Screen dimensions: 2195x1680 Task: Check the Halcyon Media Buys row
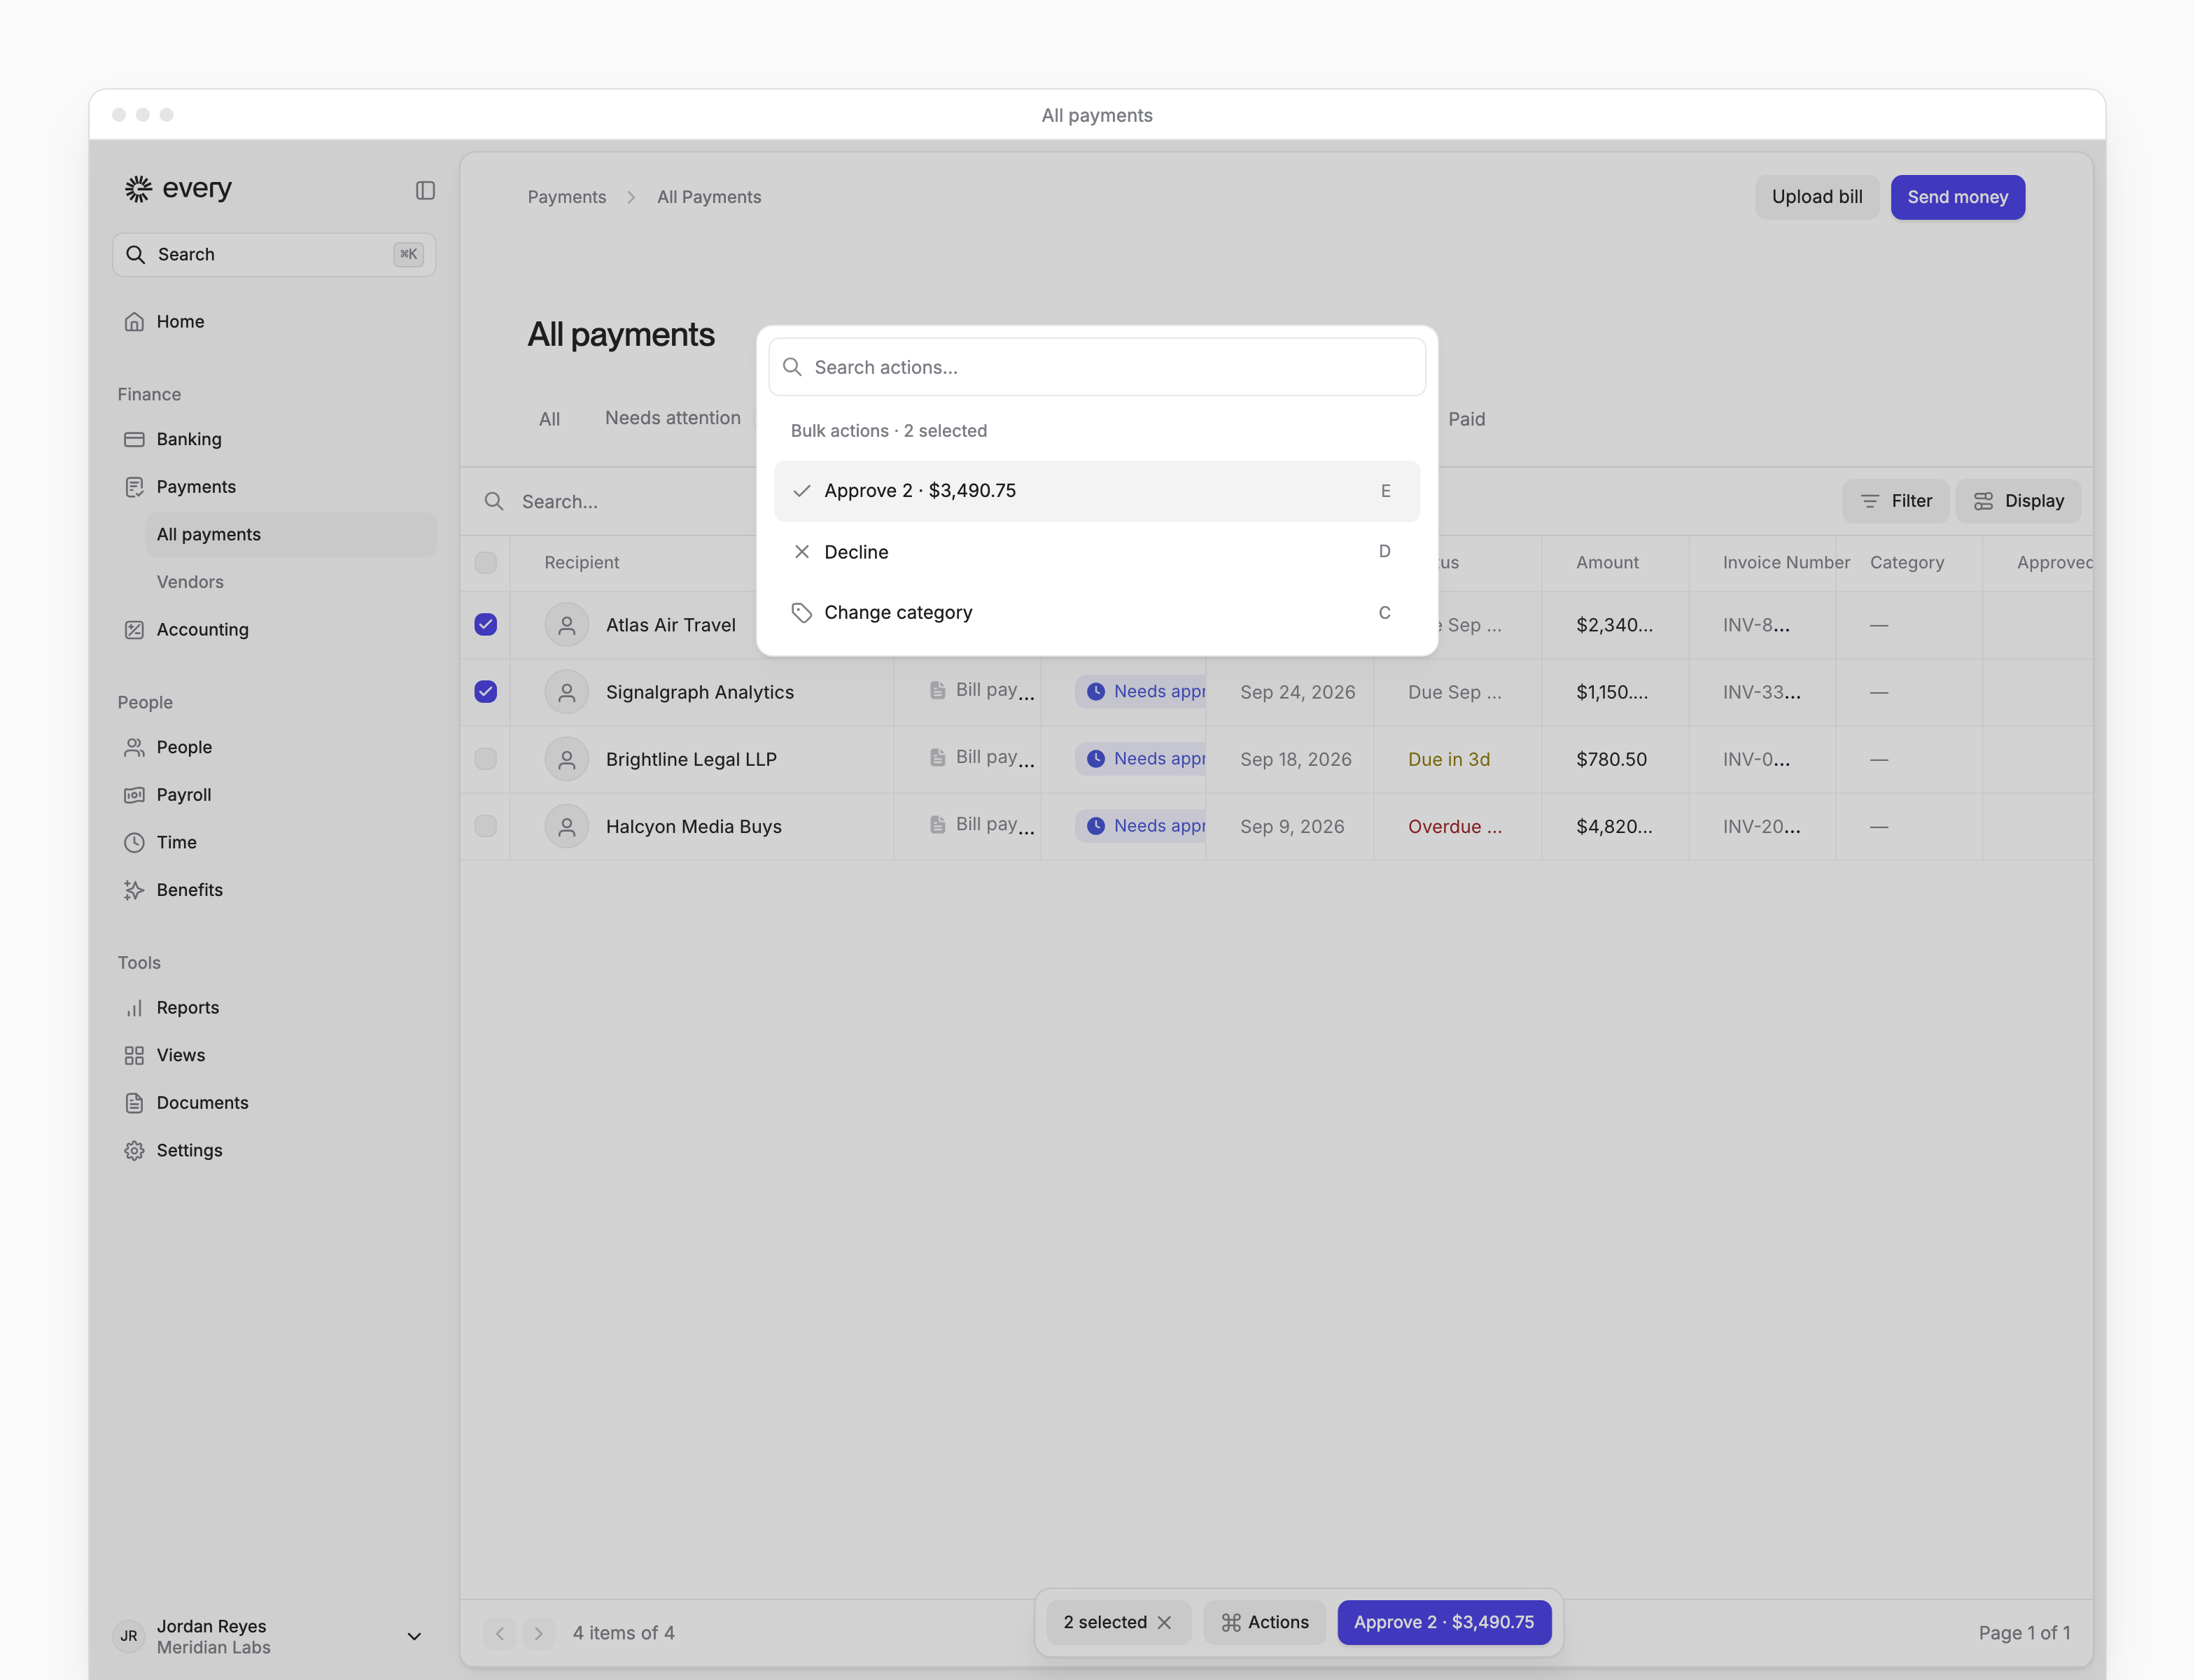pos(485,826)
